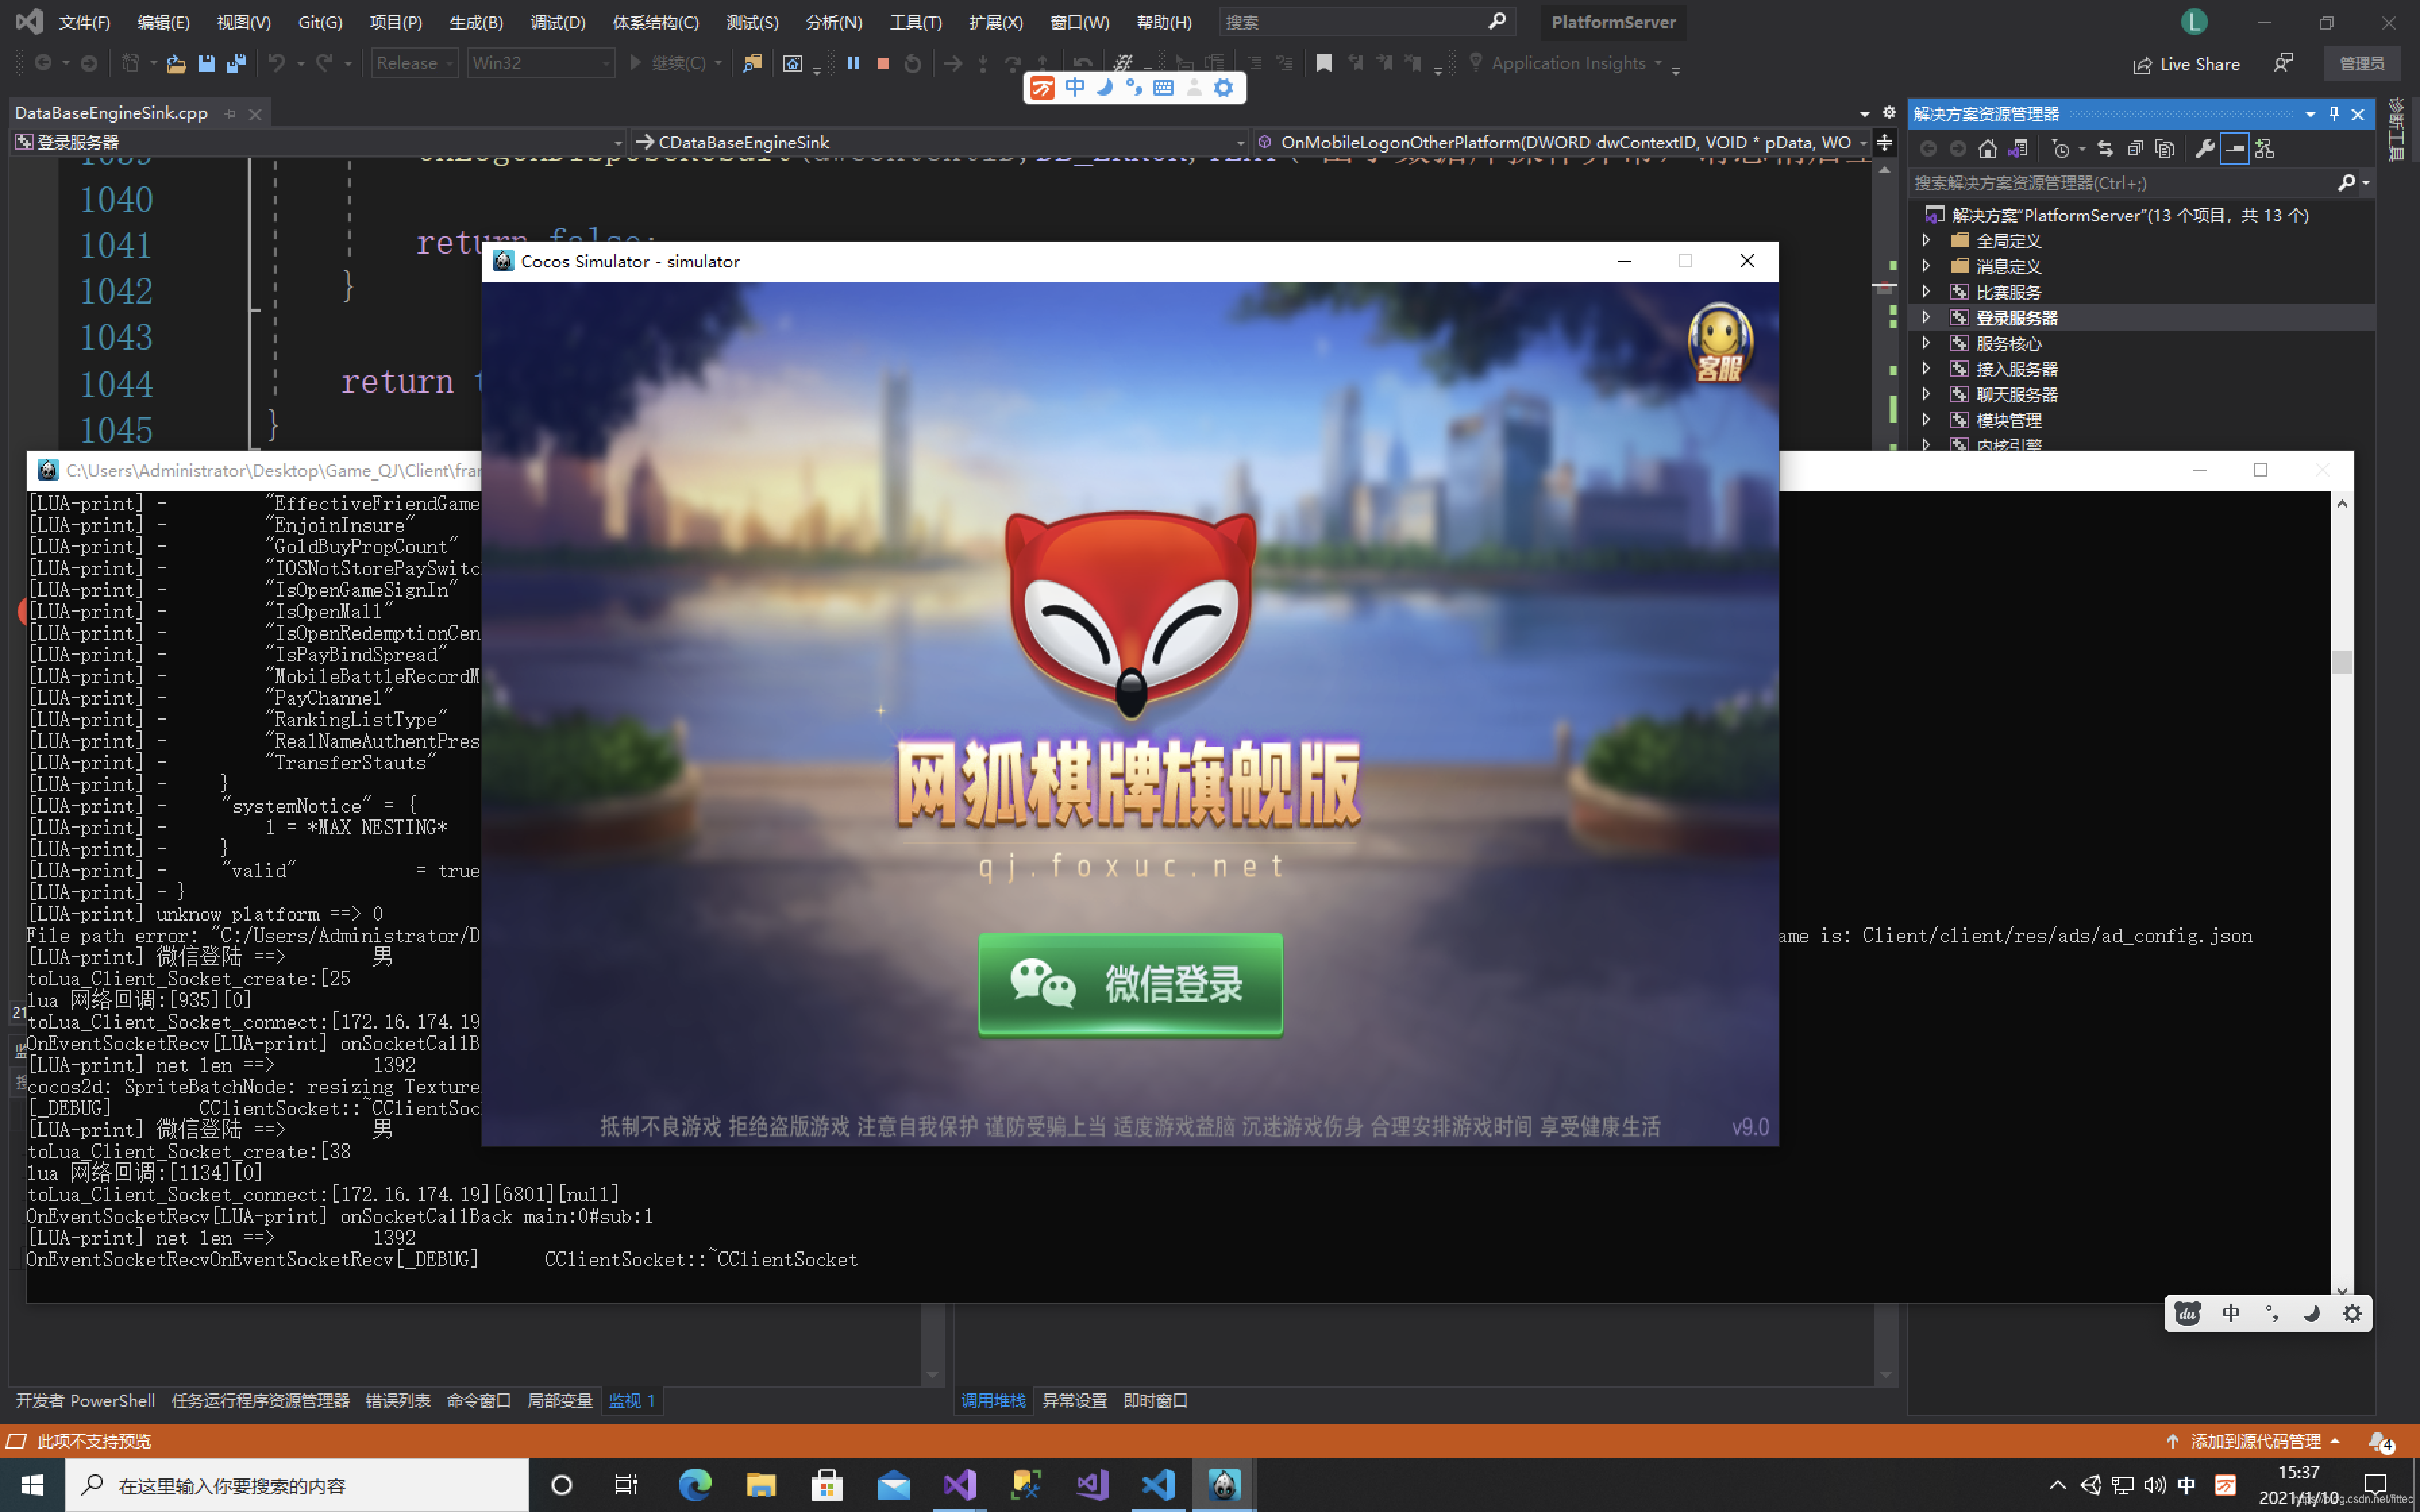Click the notifications bell in status bar

(x=2380, y=1441)
